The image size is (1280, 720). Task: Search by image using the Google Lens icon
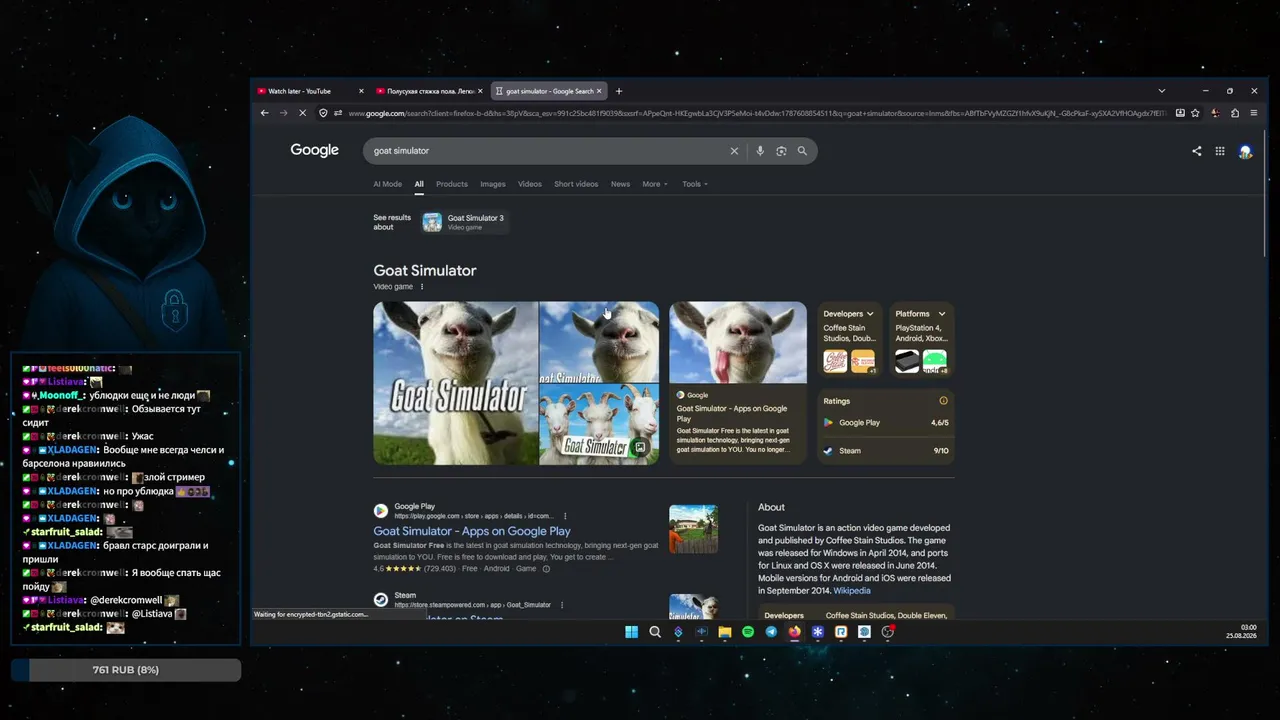pyautogui.click(x=781, y=151)
